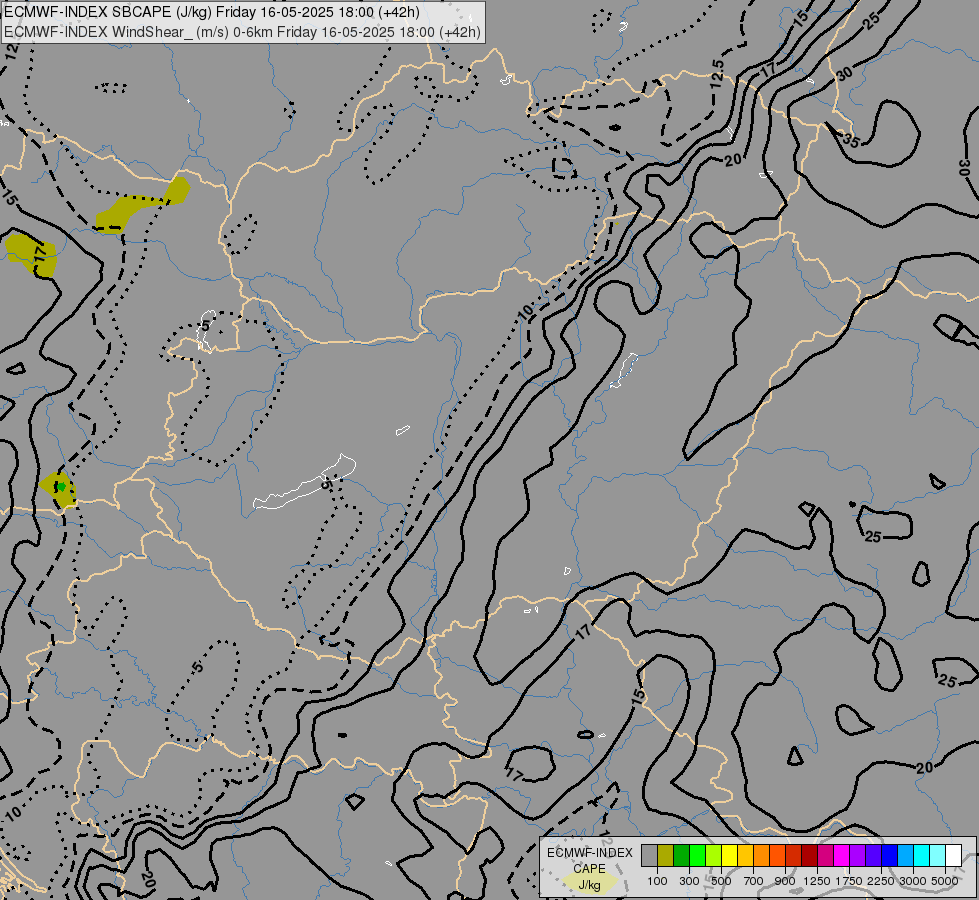Click the legend value 1250
The image size is (979, 900).
tap(817, 881)
